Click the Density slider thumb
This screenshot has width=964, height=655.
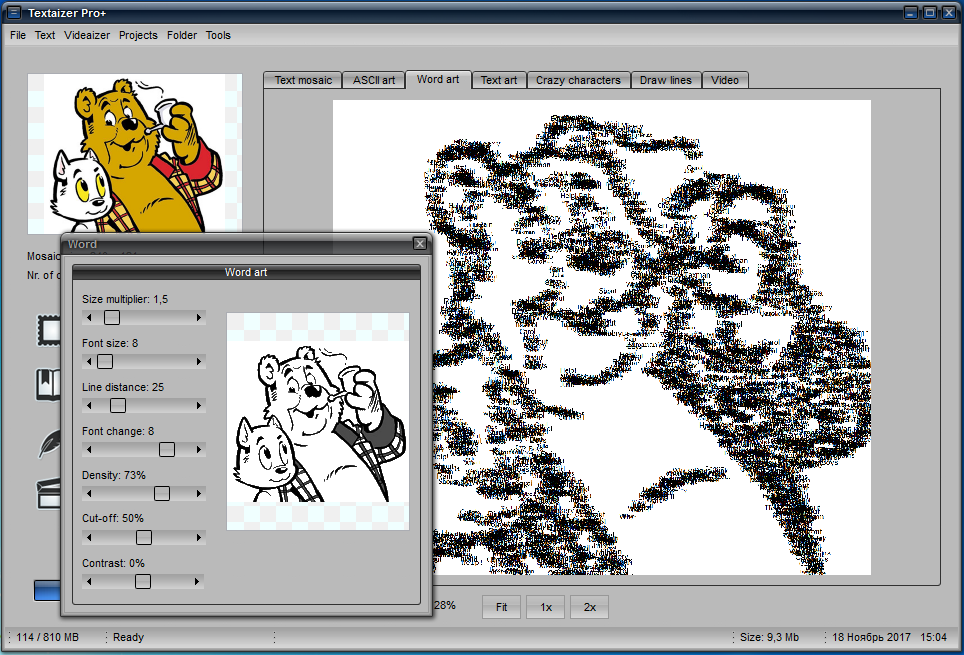tap(162, 493)
